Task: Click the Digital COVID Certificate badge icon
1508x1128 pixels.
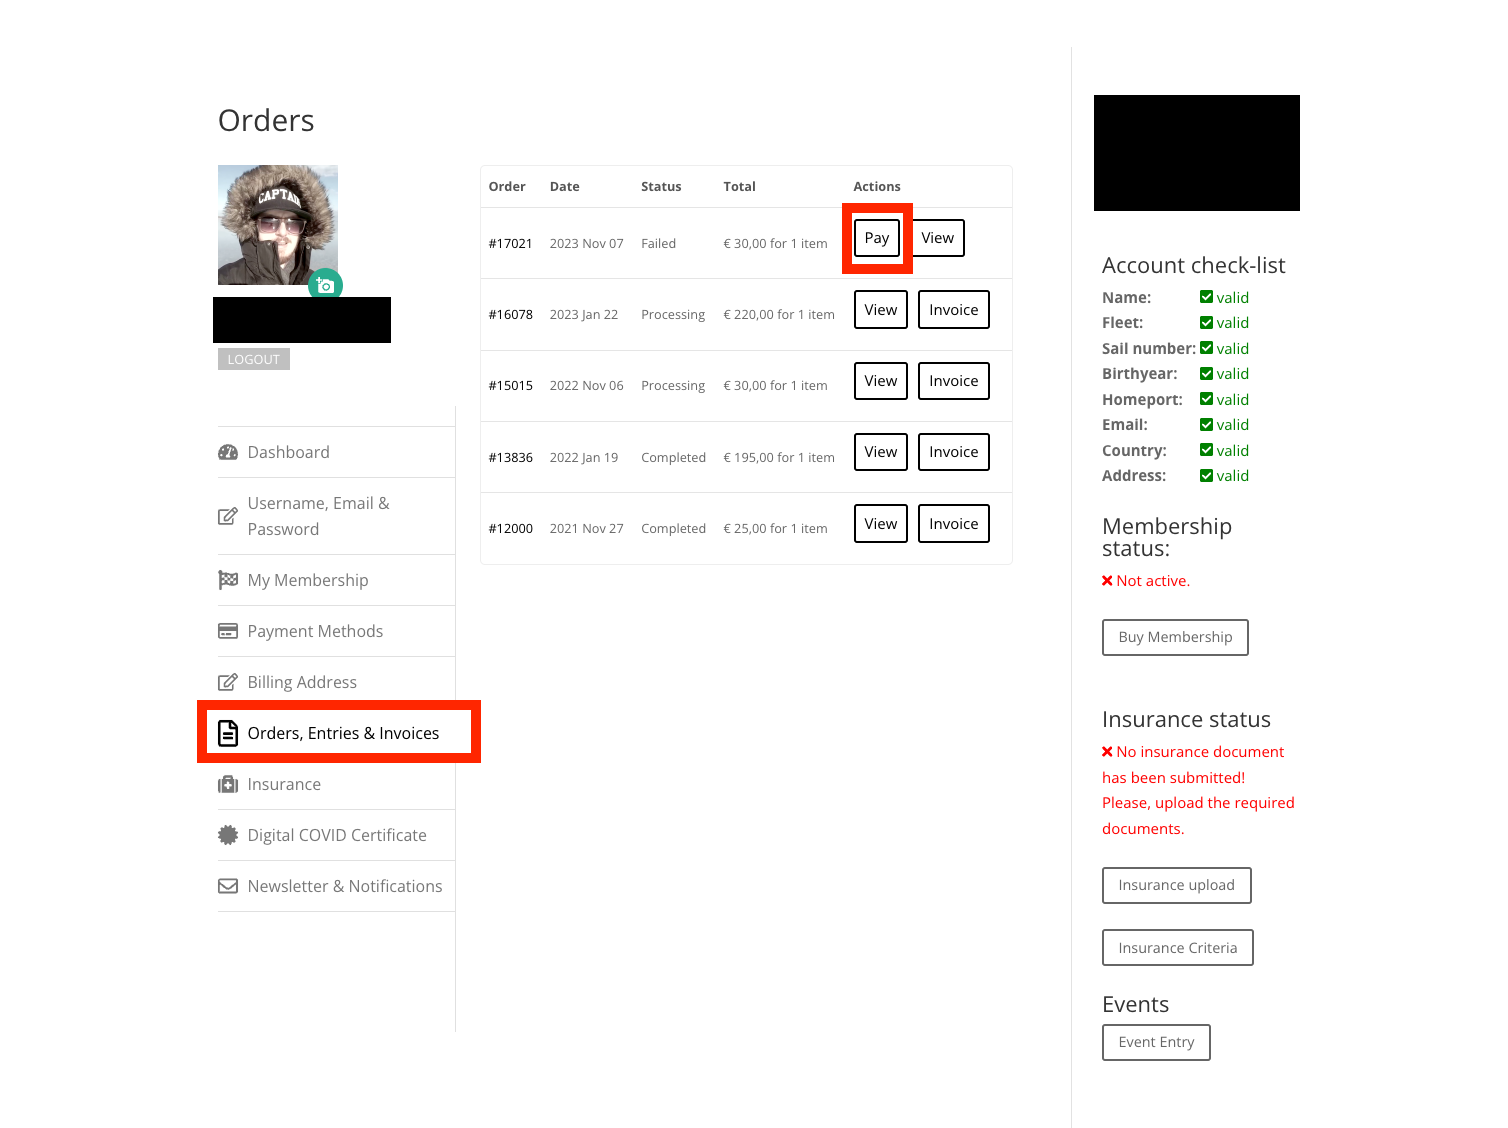Action: pos(228,835)
